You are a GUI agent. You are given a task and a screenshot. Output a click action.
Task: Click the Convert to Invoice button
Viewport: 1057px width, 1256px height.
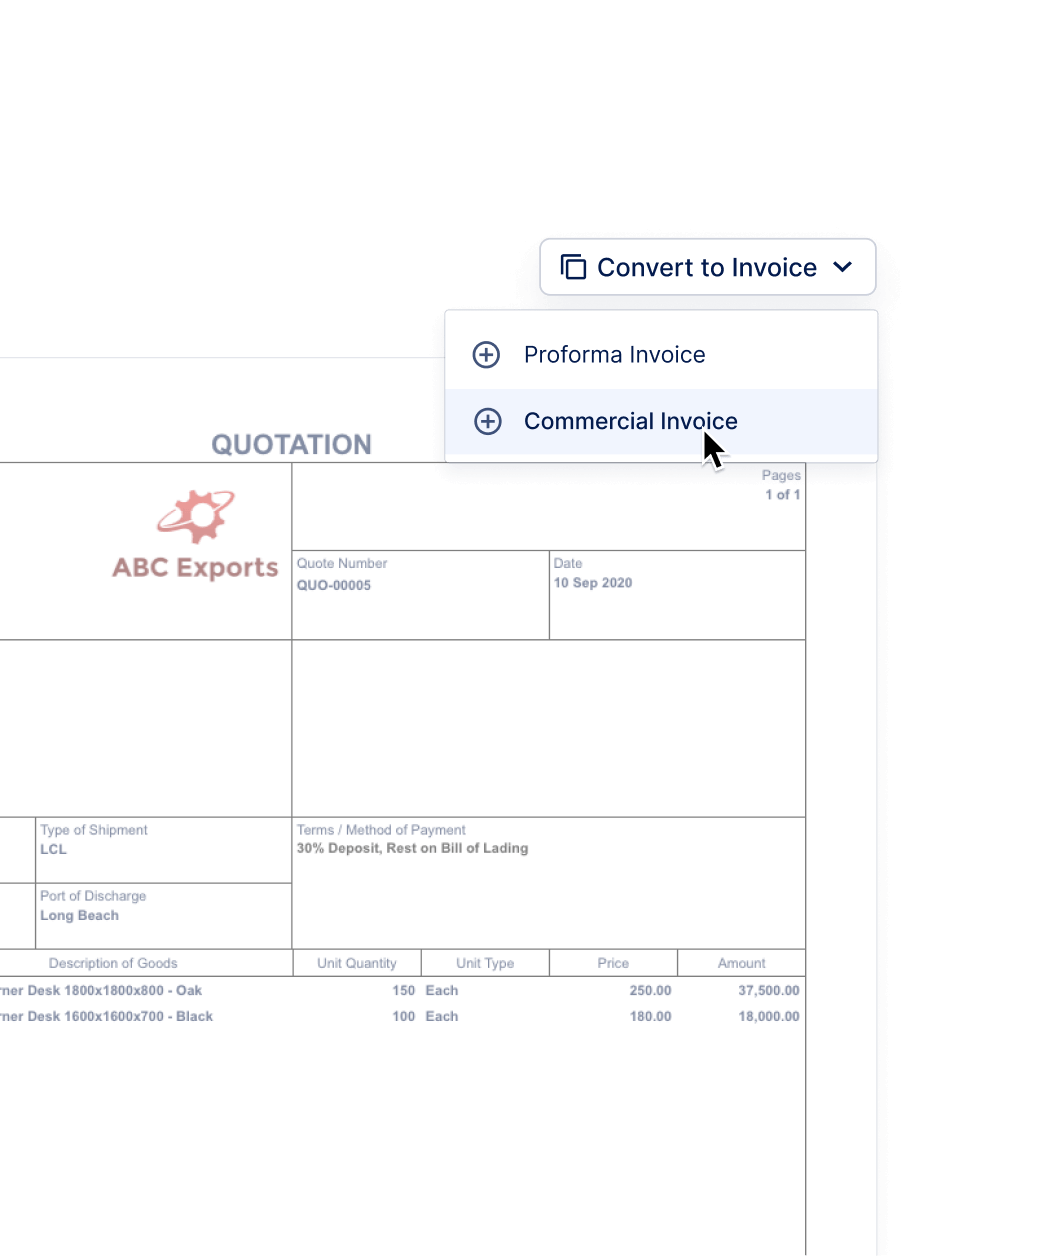coord(705,267)
